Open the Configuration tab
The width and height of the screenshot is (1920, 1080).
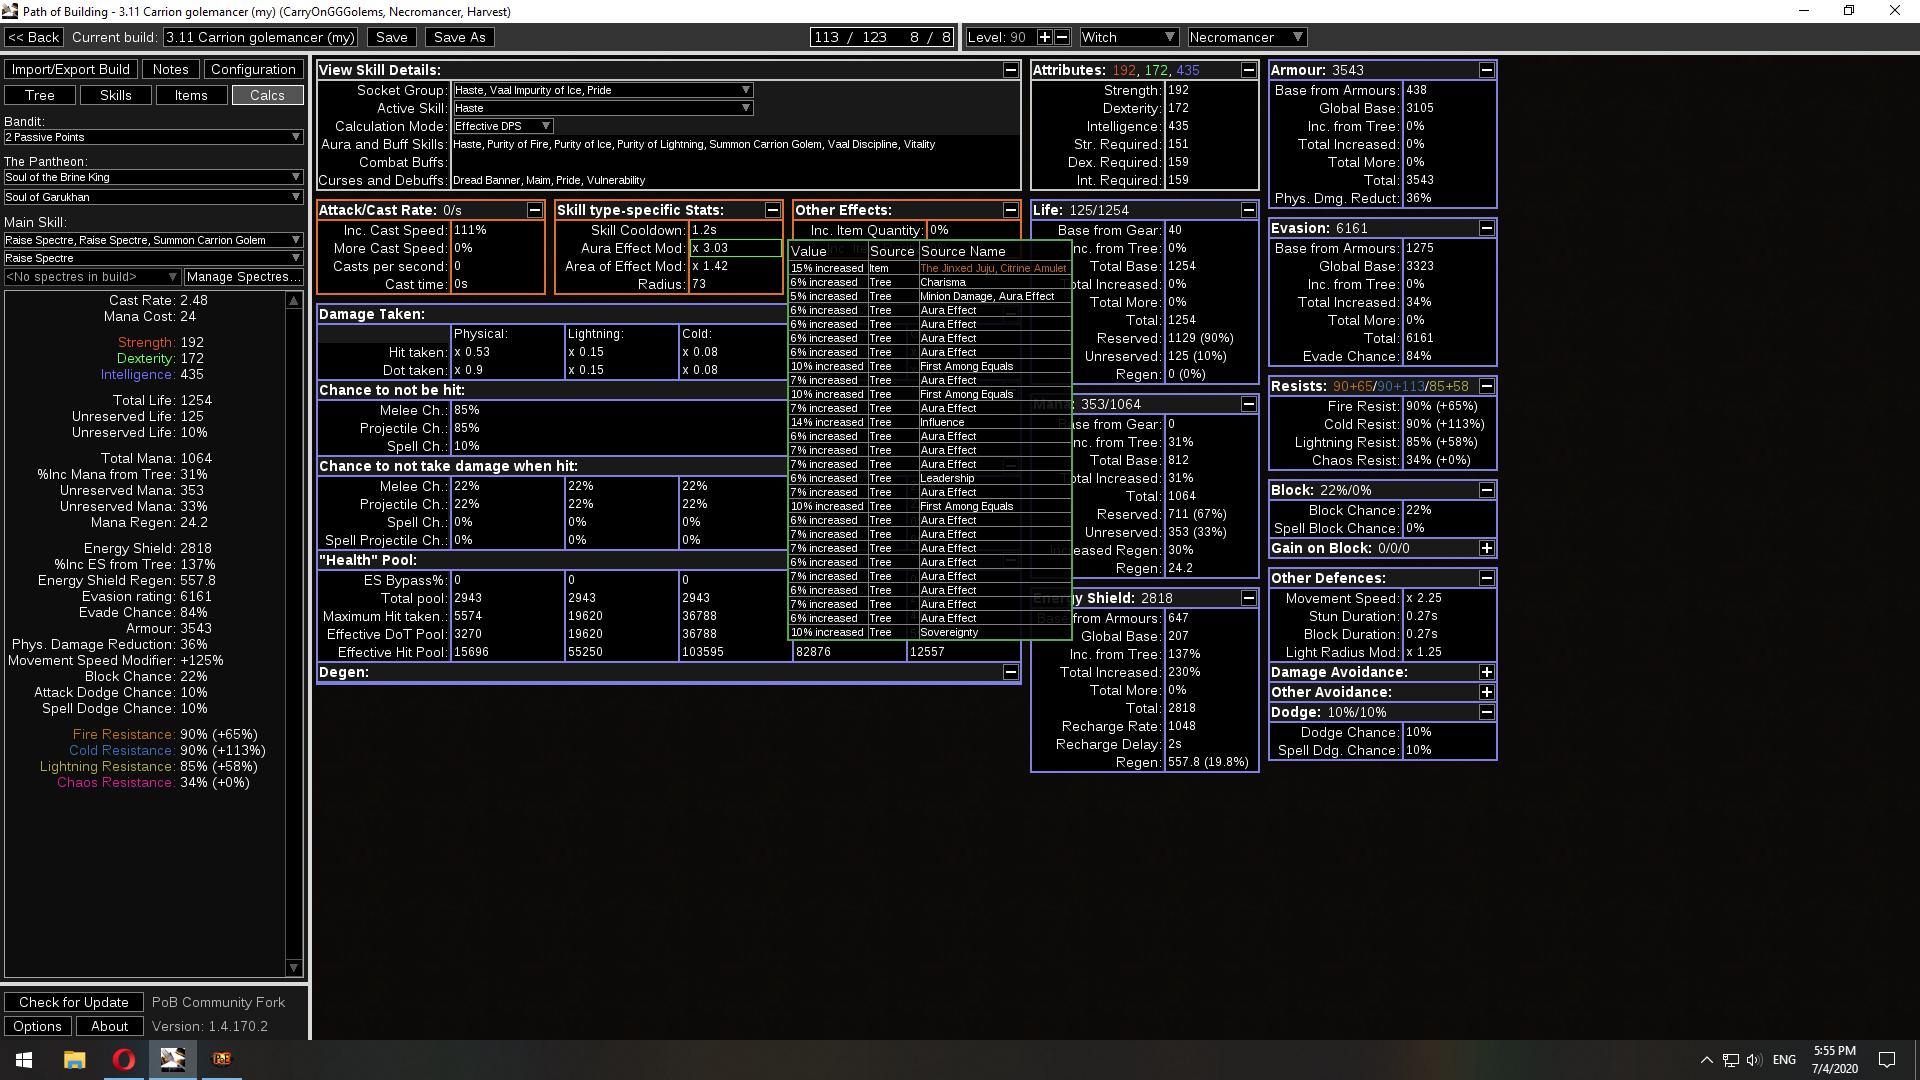click(253, 69)
